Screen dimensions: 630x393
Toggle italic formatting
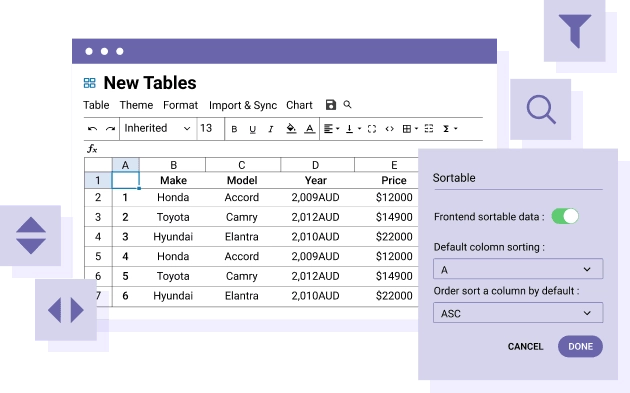271,129
